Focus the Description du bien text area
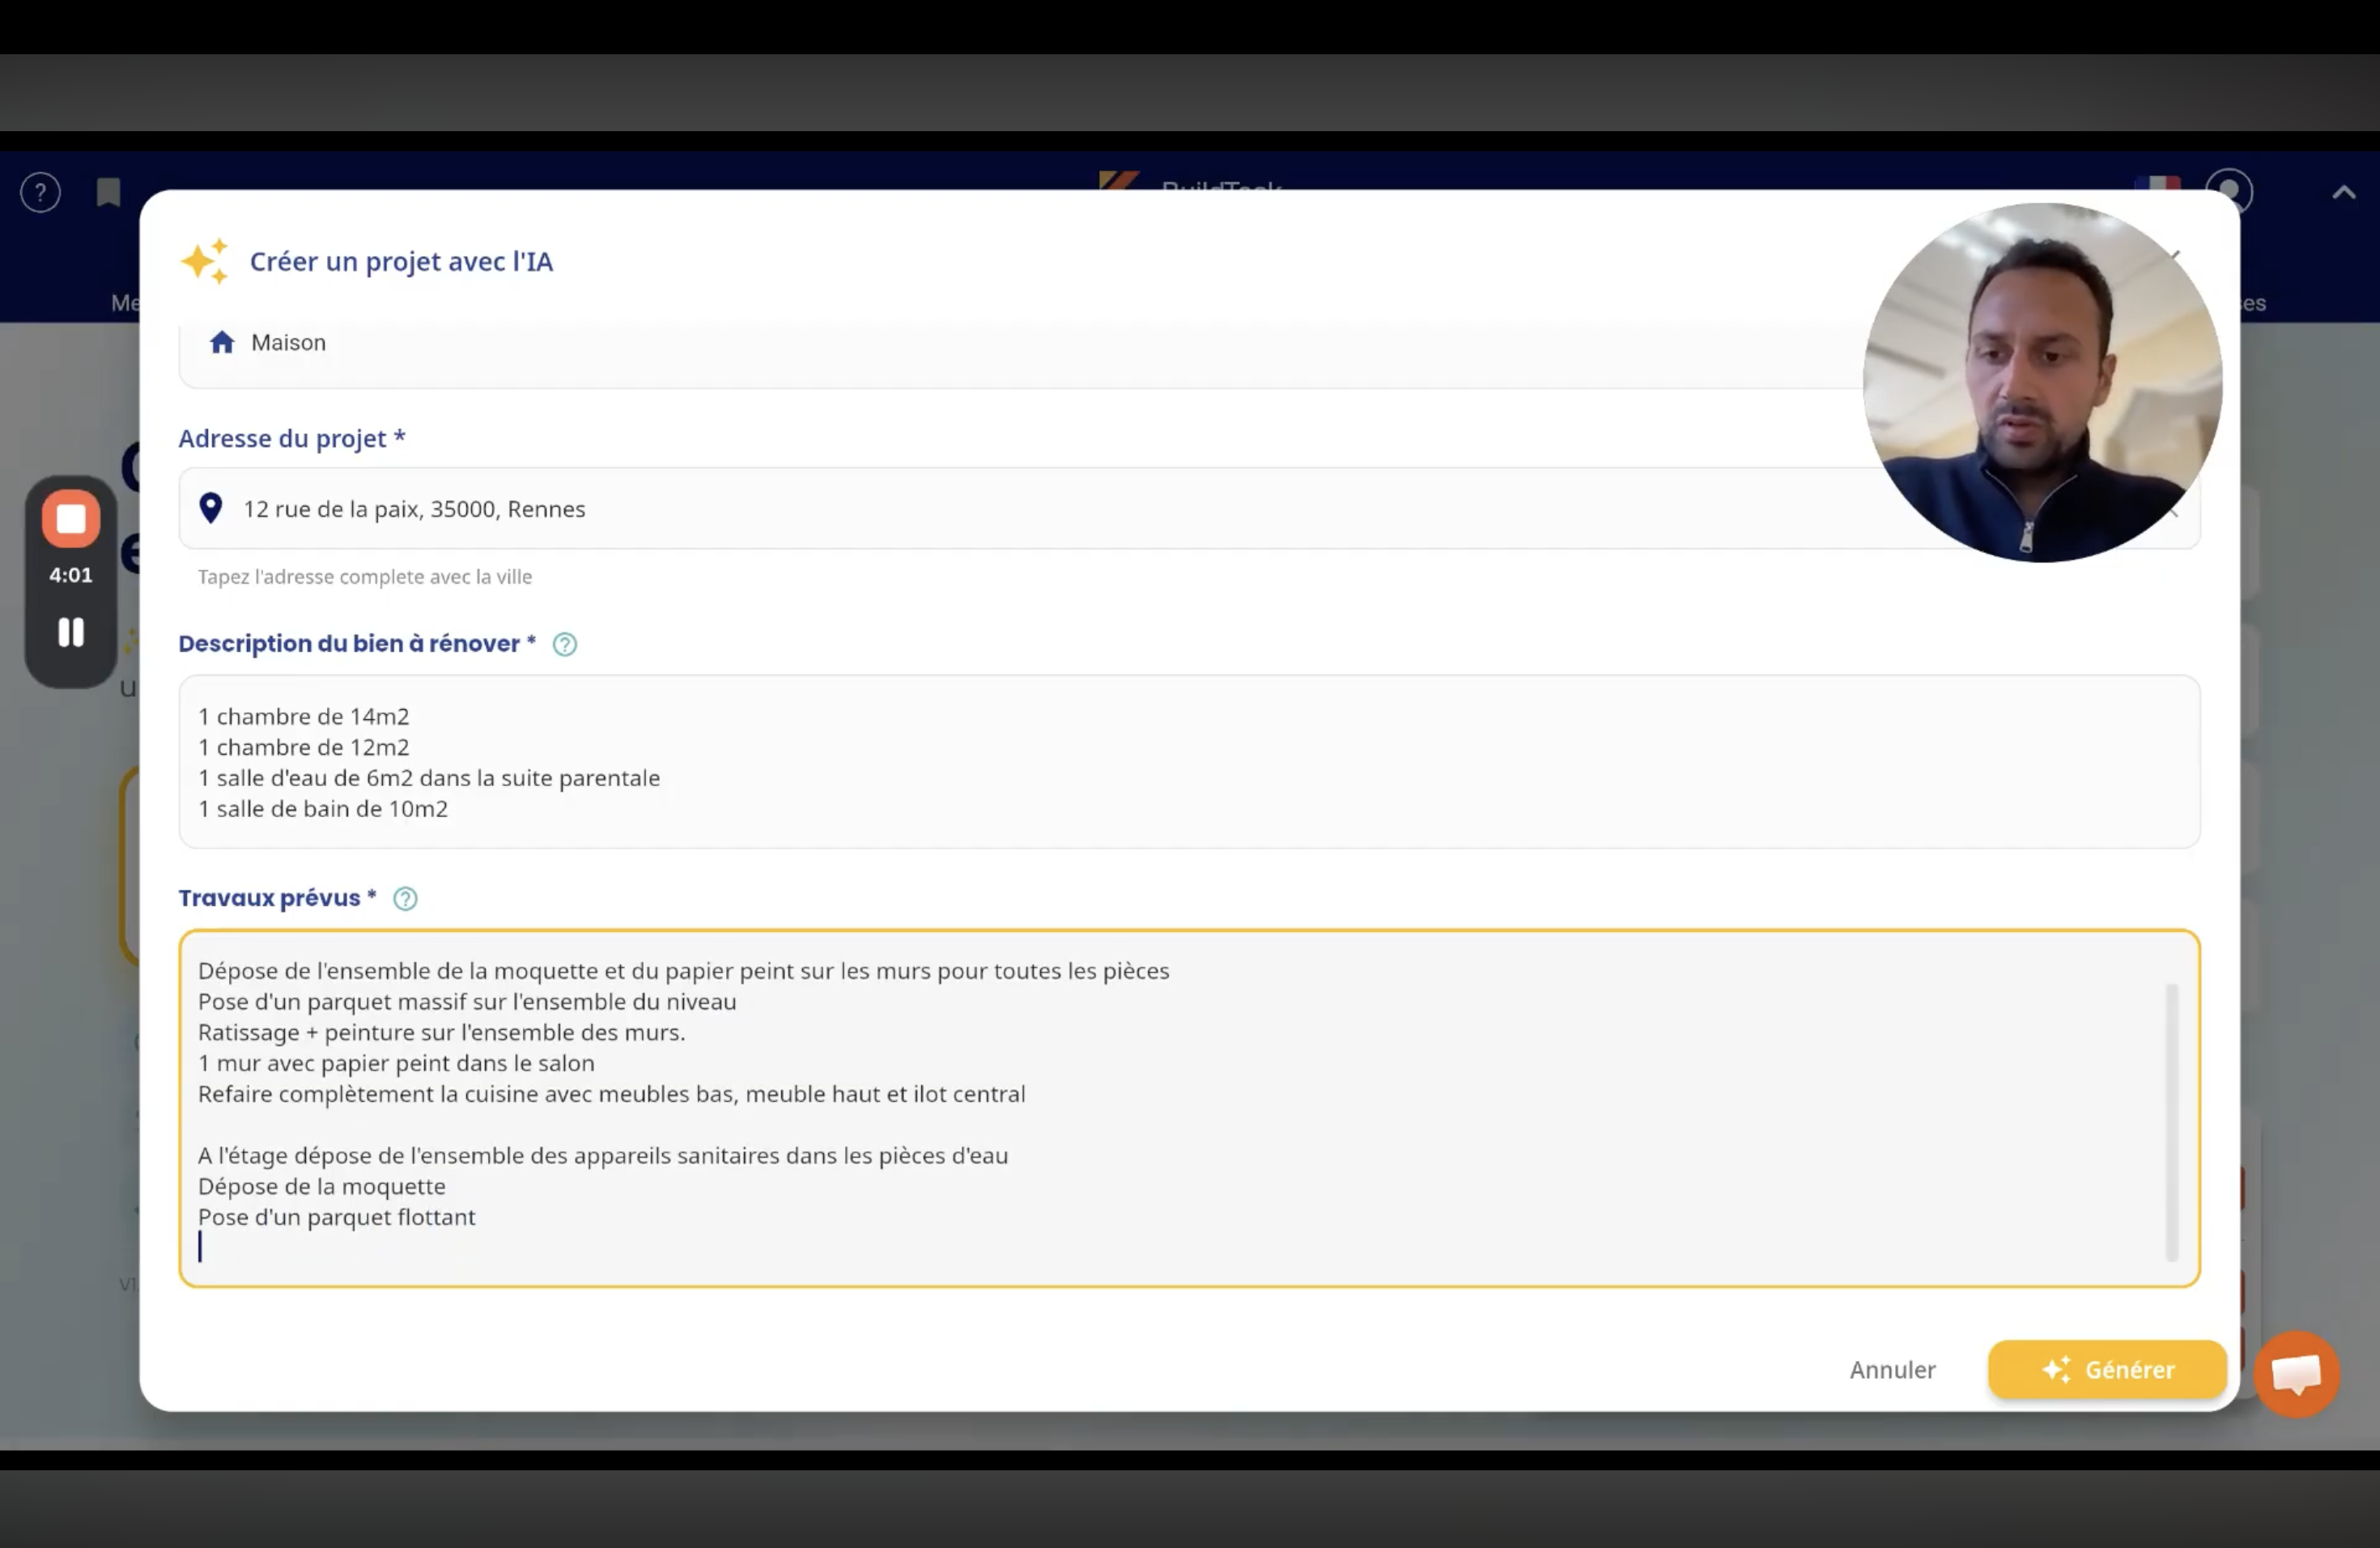Viewport: 2380px width, 1548px height. [1188, 762]
